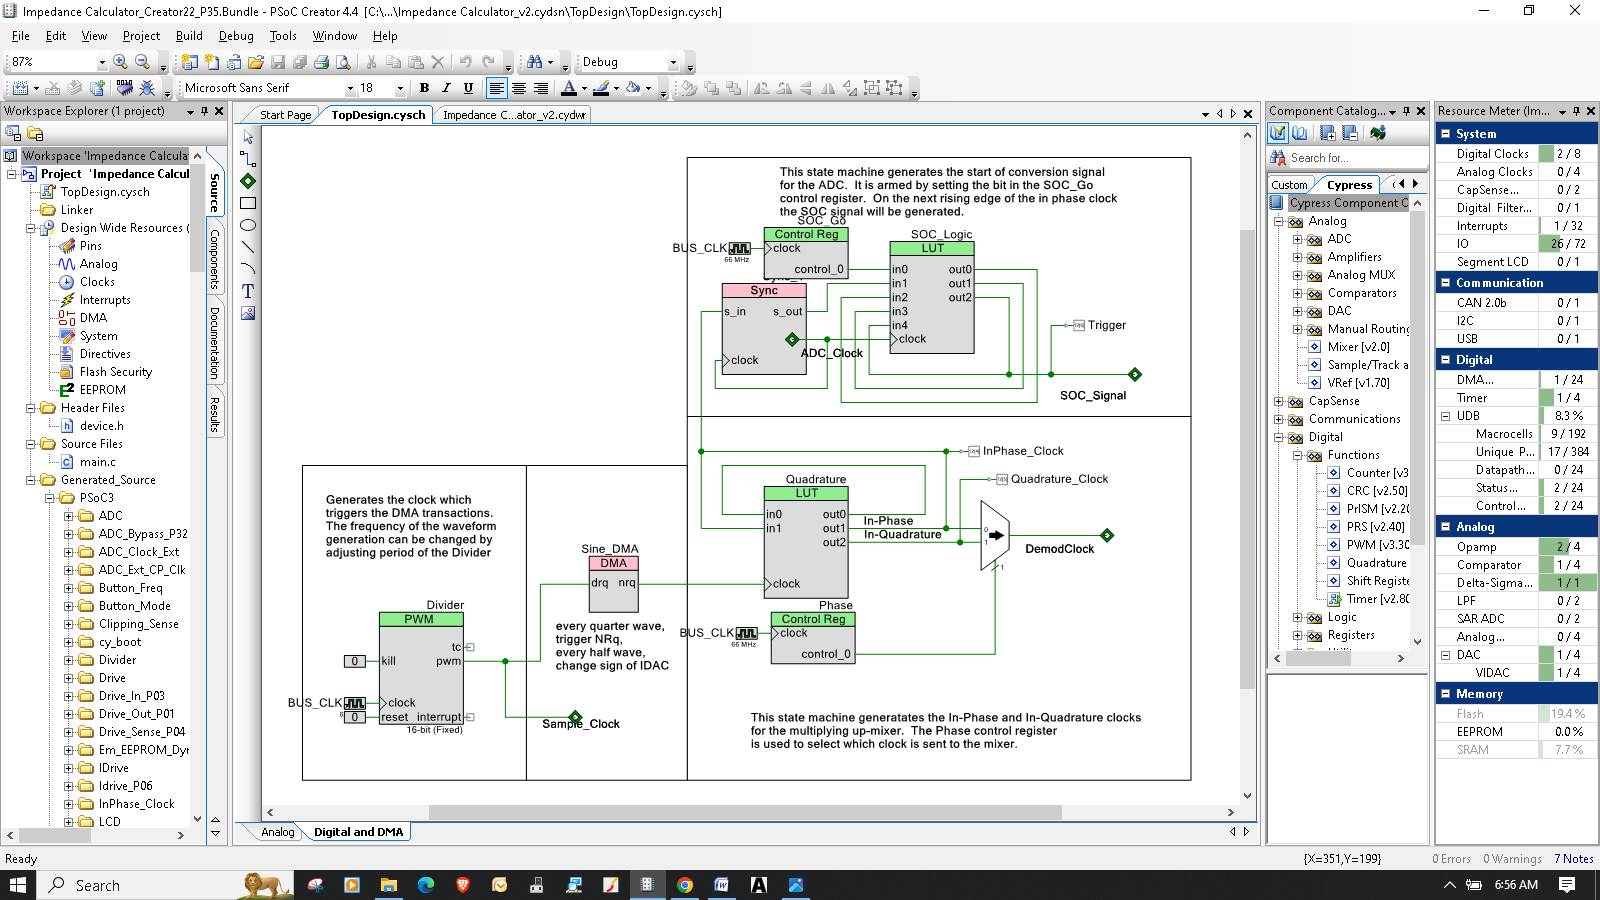Image resolution: width=1600 pixels, height=900 pixels.
Task: Open the Debug configuration dropdown
Action: pyautogui.click(x=673, y=62)
